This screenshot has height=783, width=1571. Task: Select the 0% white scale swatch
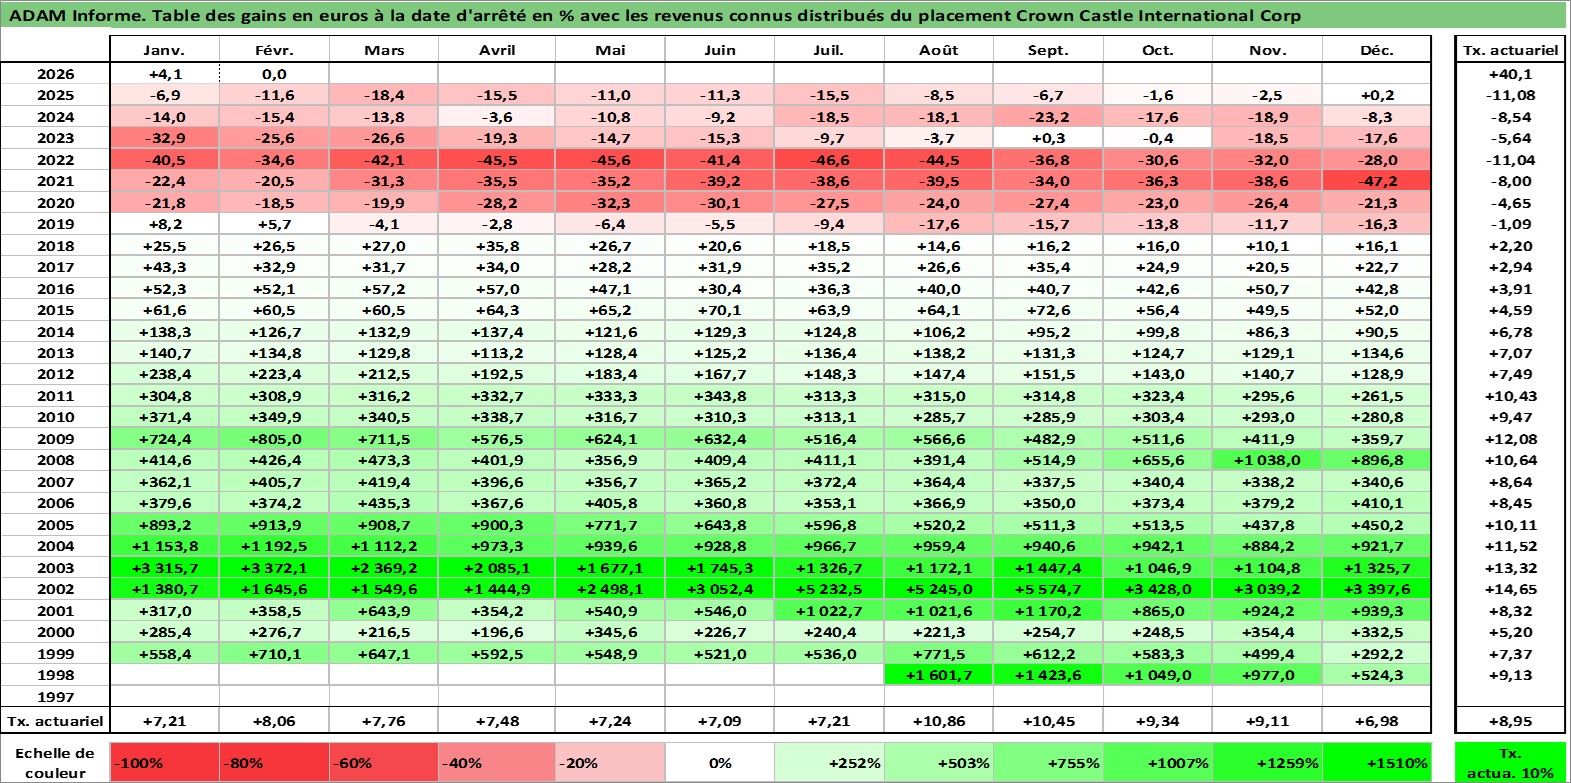tap(720, 763)
